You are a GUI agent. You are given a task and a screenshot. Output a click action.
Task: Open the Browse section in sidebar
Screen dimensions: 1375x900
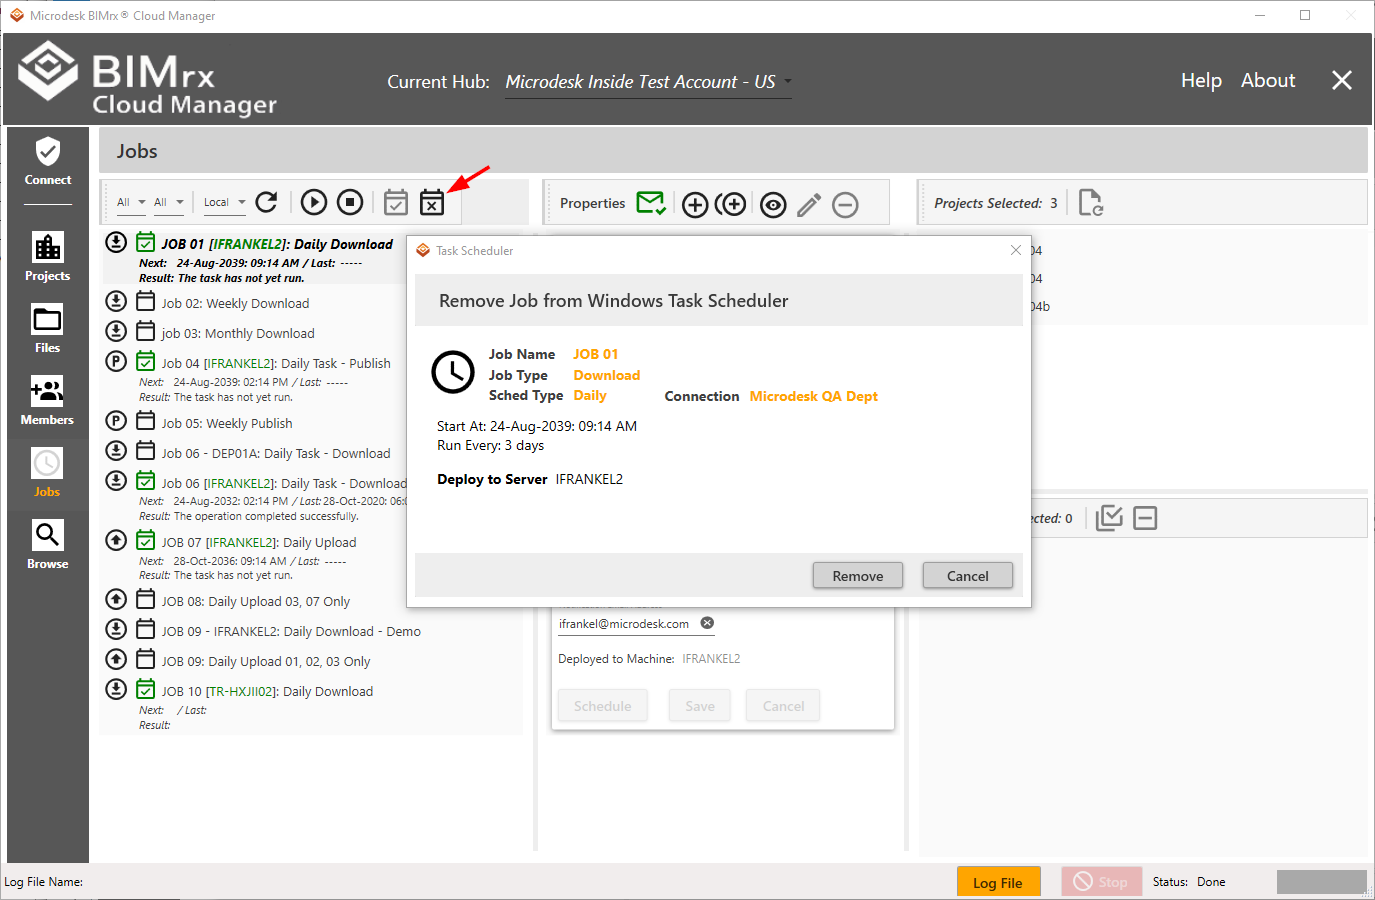click(x=48, y=545)
